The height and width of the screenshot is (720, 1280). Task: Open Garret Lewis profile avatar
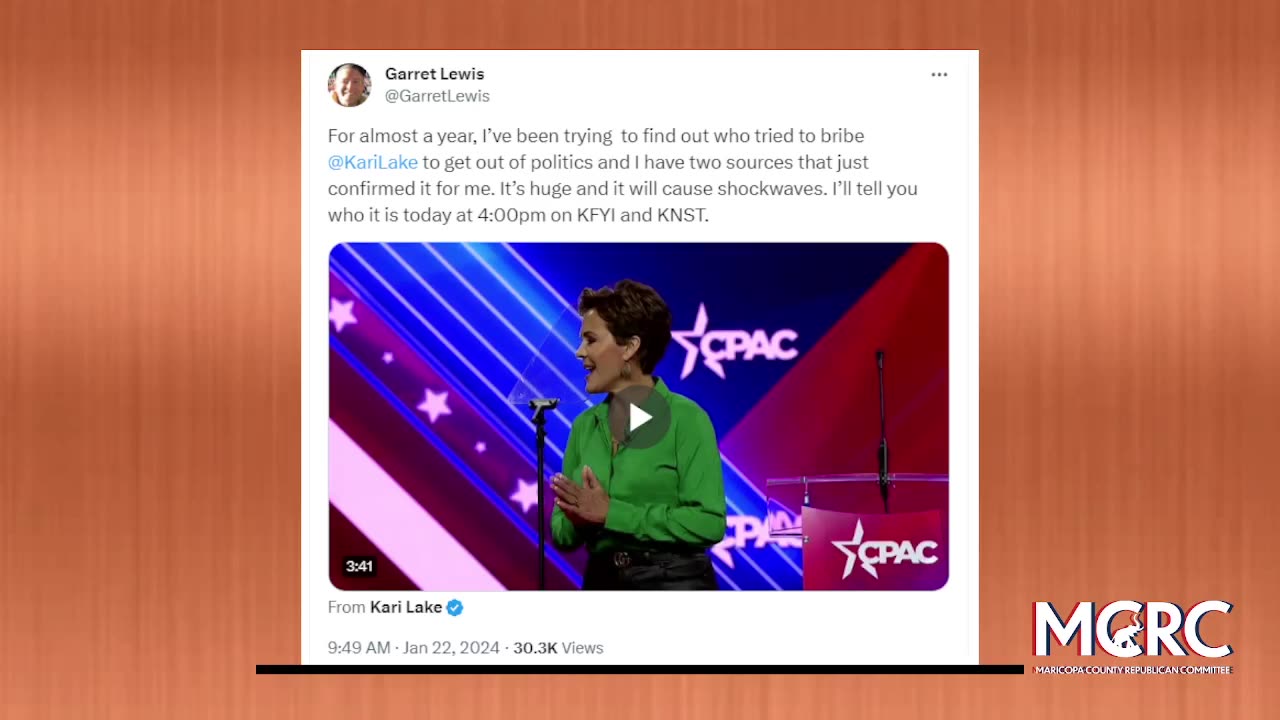pyautogui.click(x=349, y=85)
